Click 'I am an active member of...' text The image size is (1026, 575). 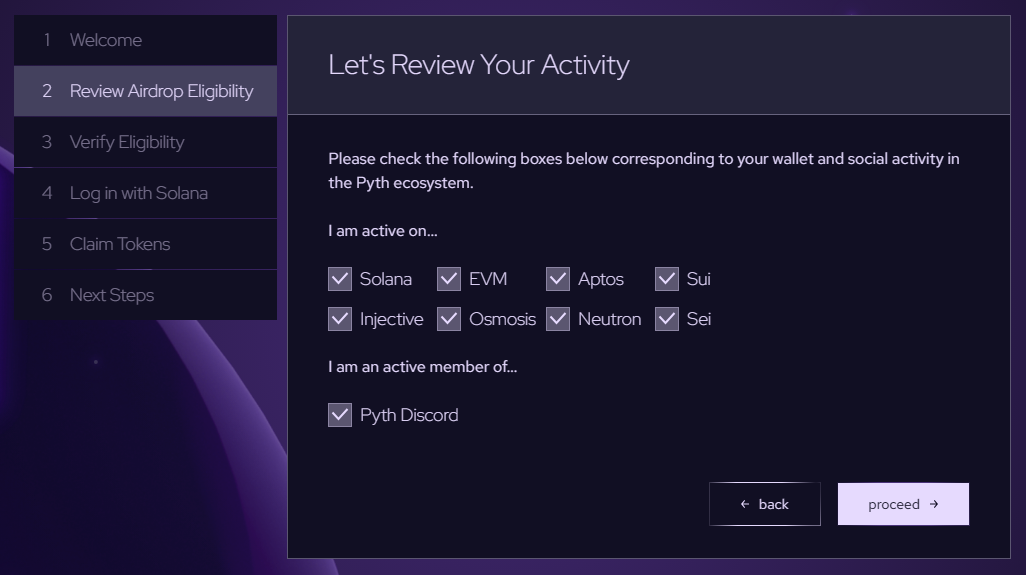pos(423,367)
